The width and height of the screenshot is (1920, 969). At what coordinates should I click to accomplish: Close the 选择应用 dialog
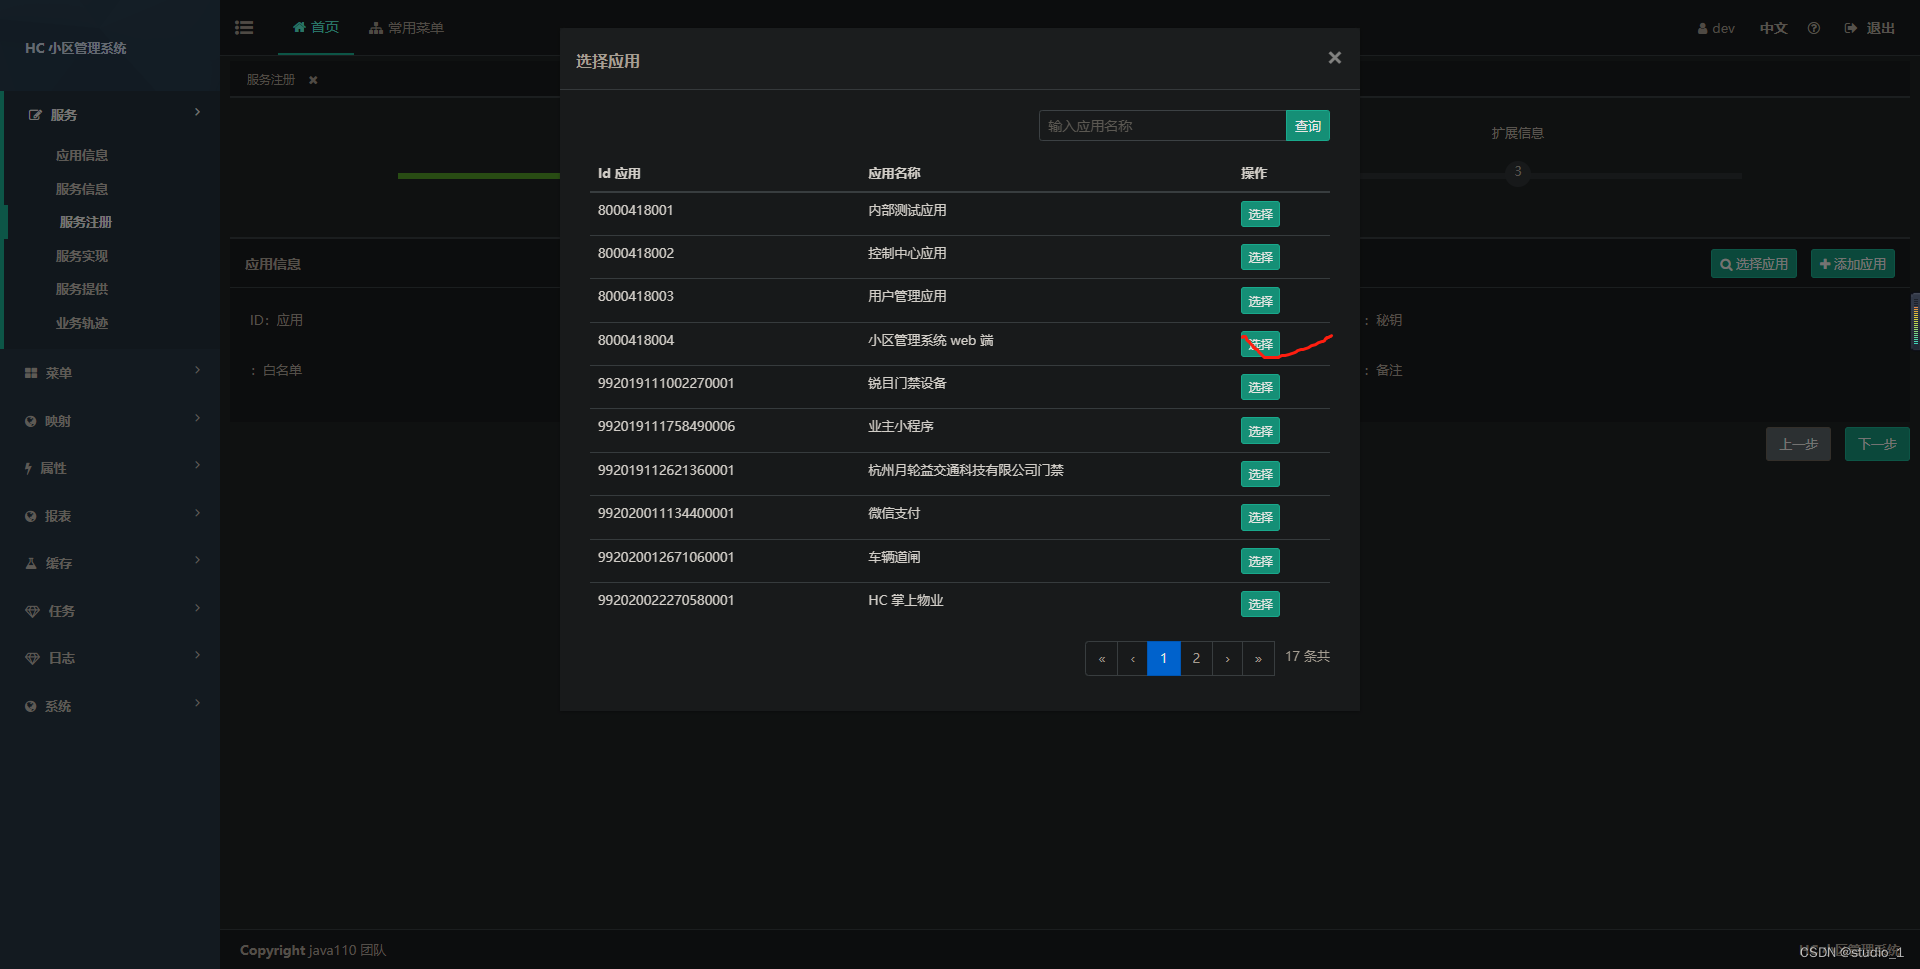coord(1334,58)
